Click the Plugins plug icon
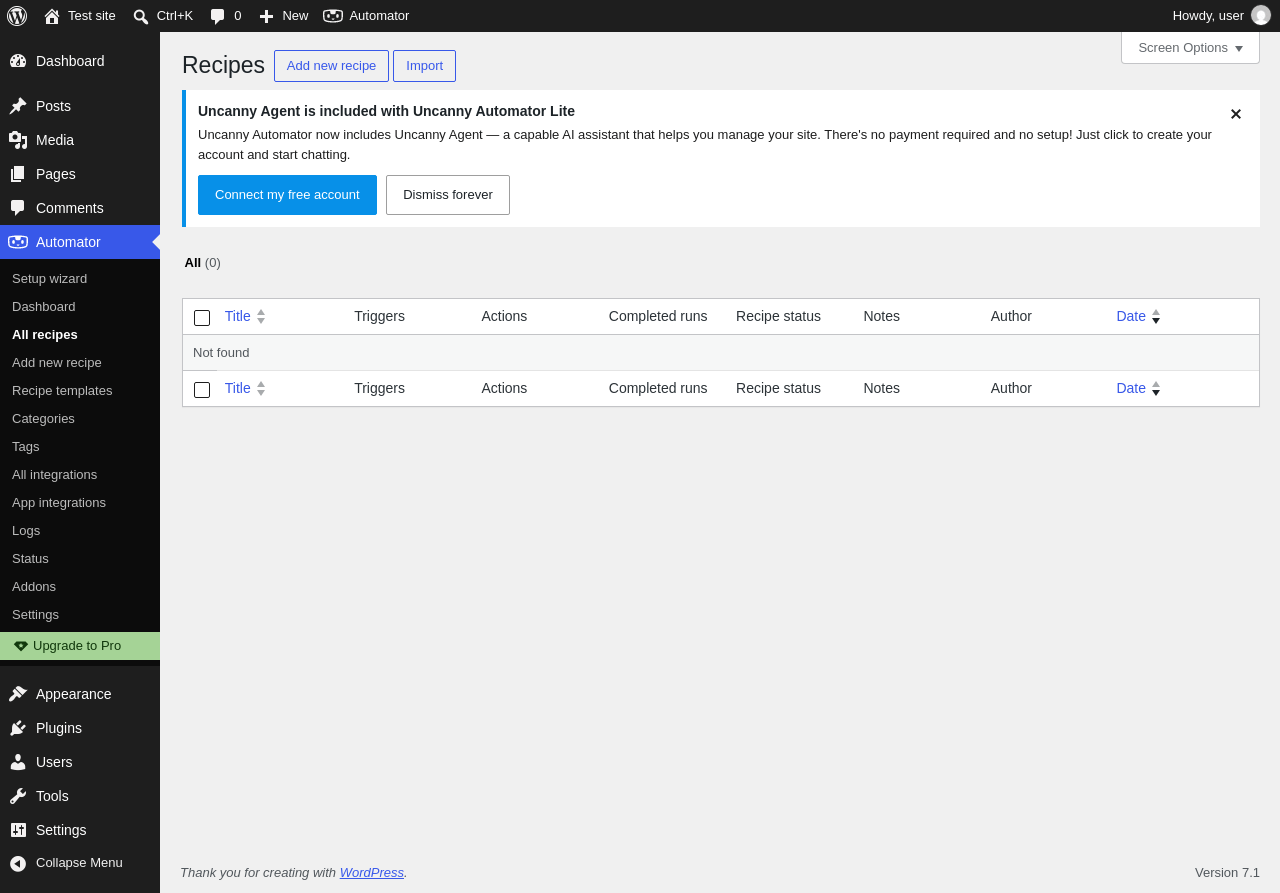This screenshot has width=1280, height=893. tap(18, 728)
